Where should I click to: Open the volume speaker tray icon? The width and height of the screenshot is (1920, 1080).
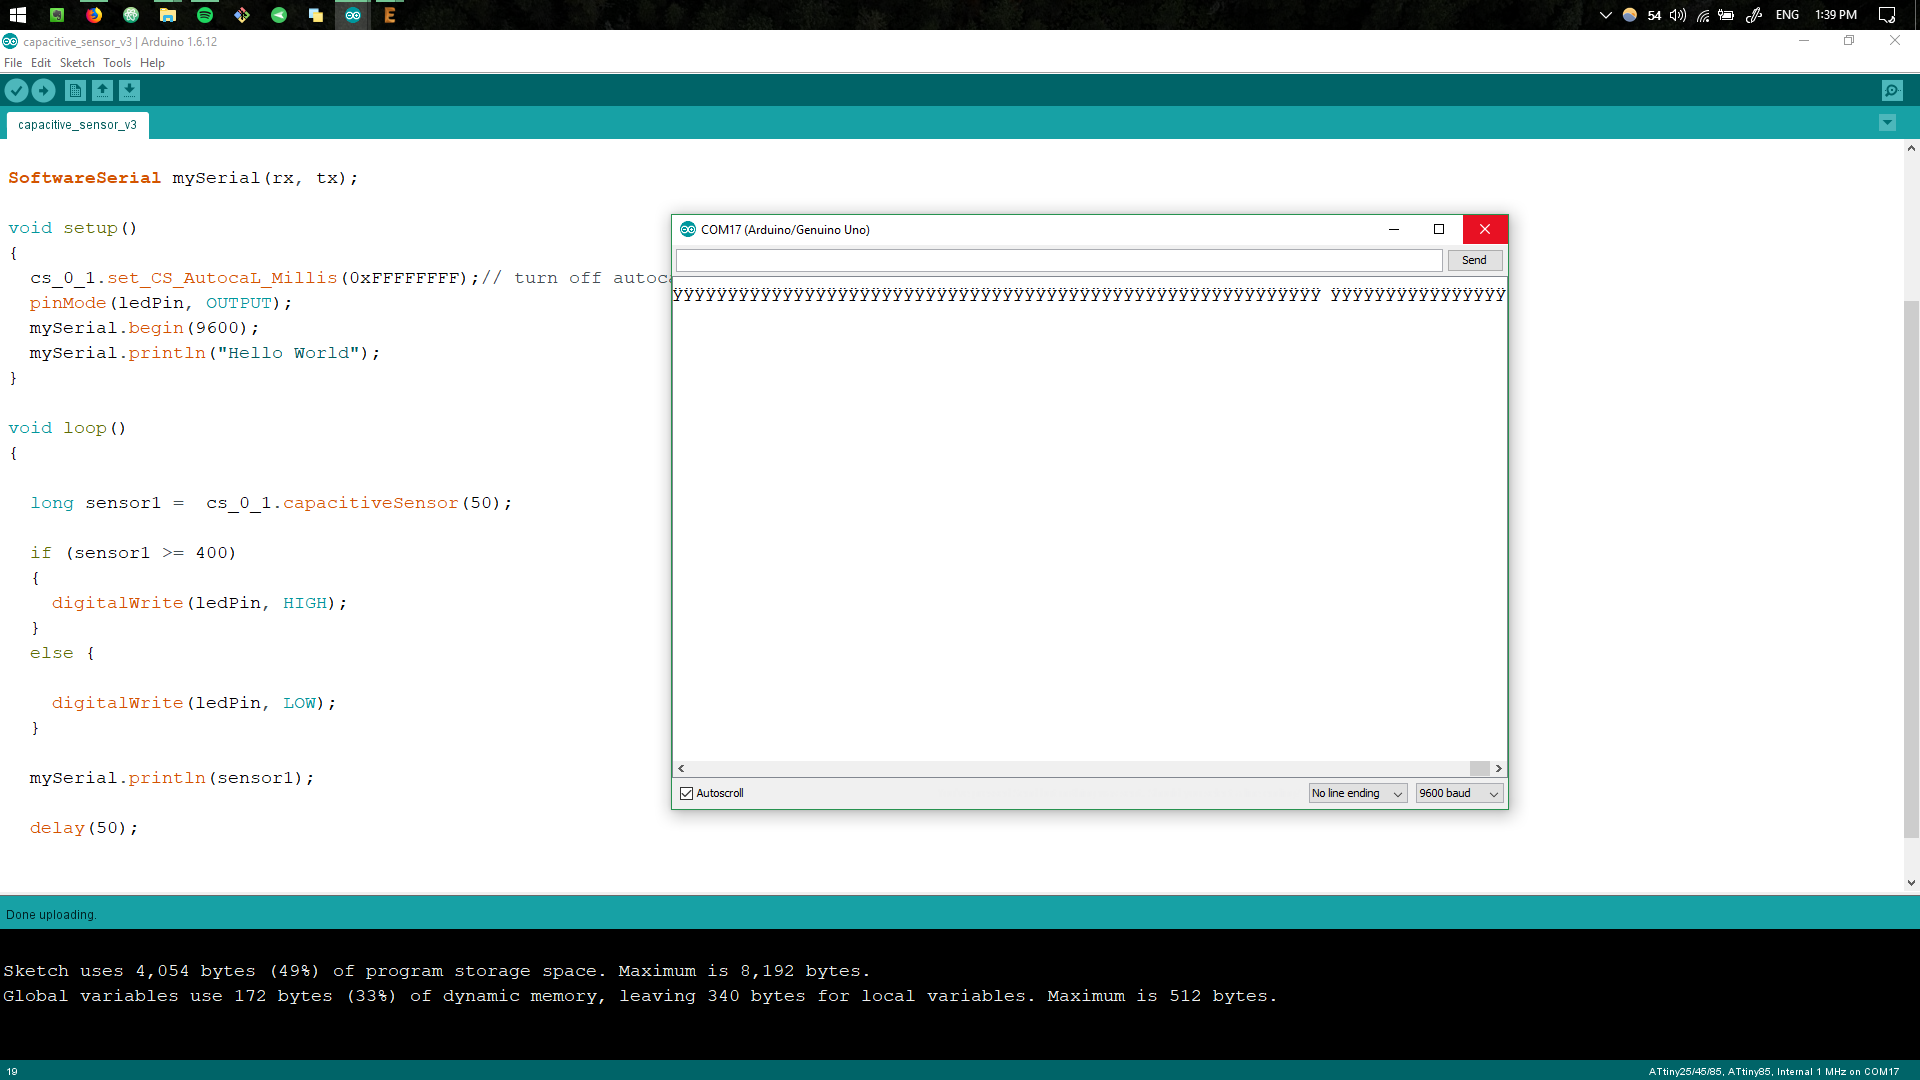[x=1678, y=15]
